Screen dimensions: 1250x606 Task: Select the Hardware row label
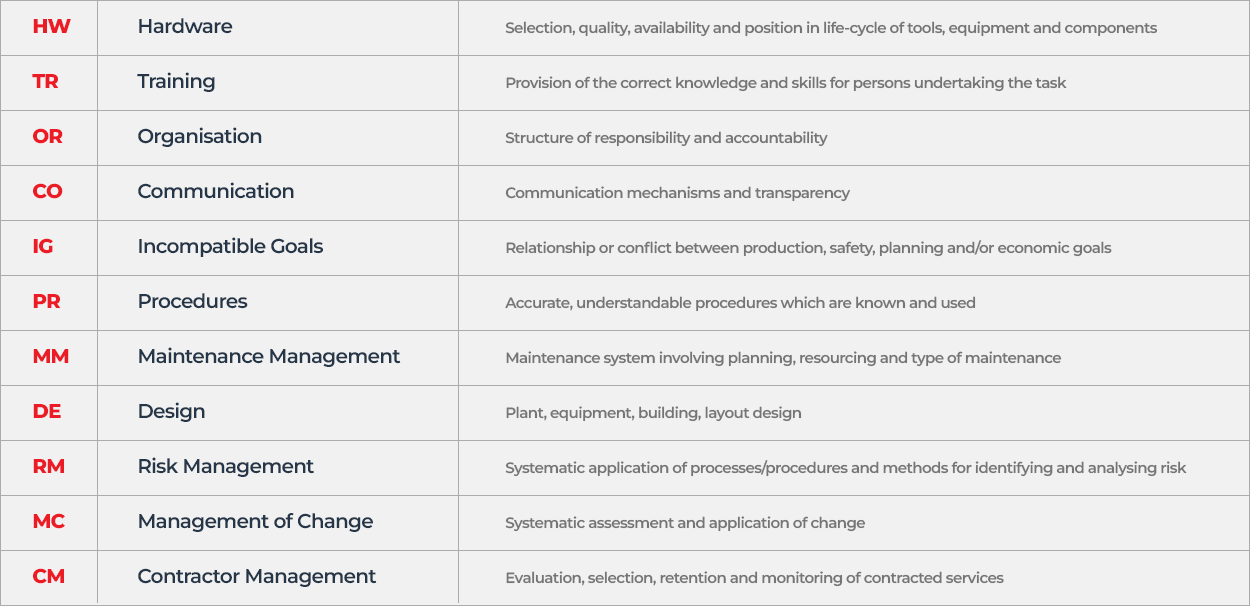coord(185,27)
